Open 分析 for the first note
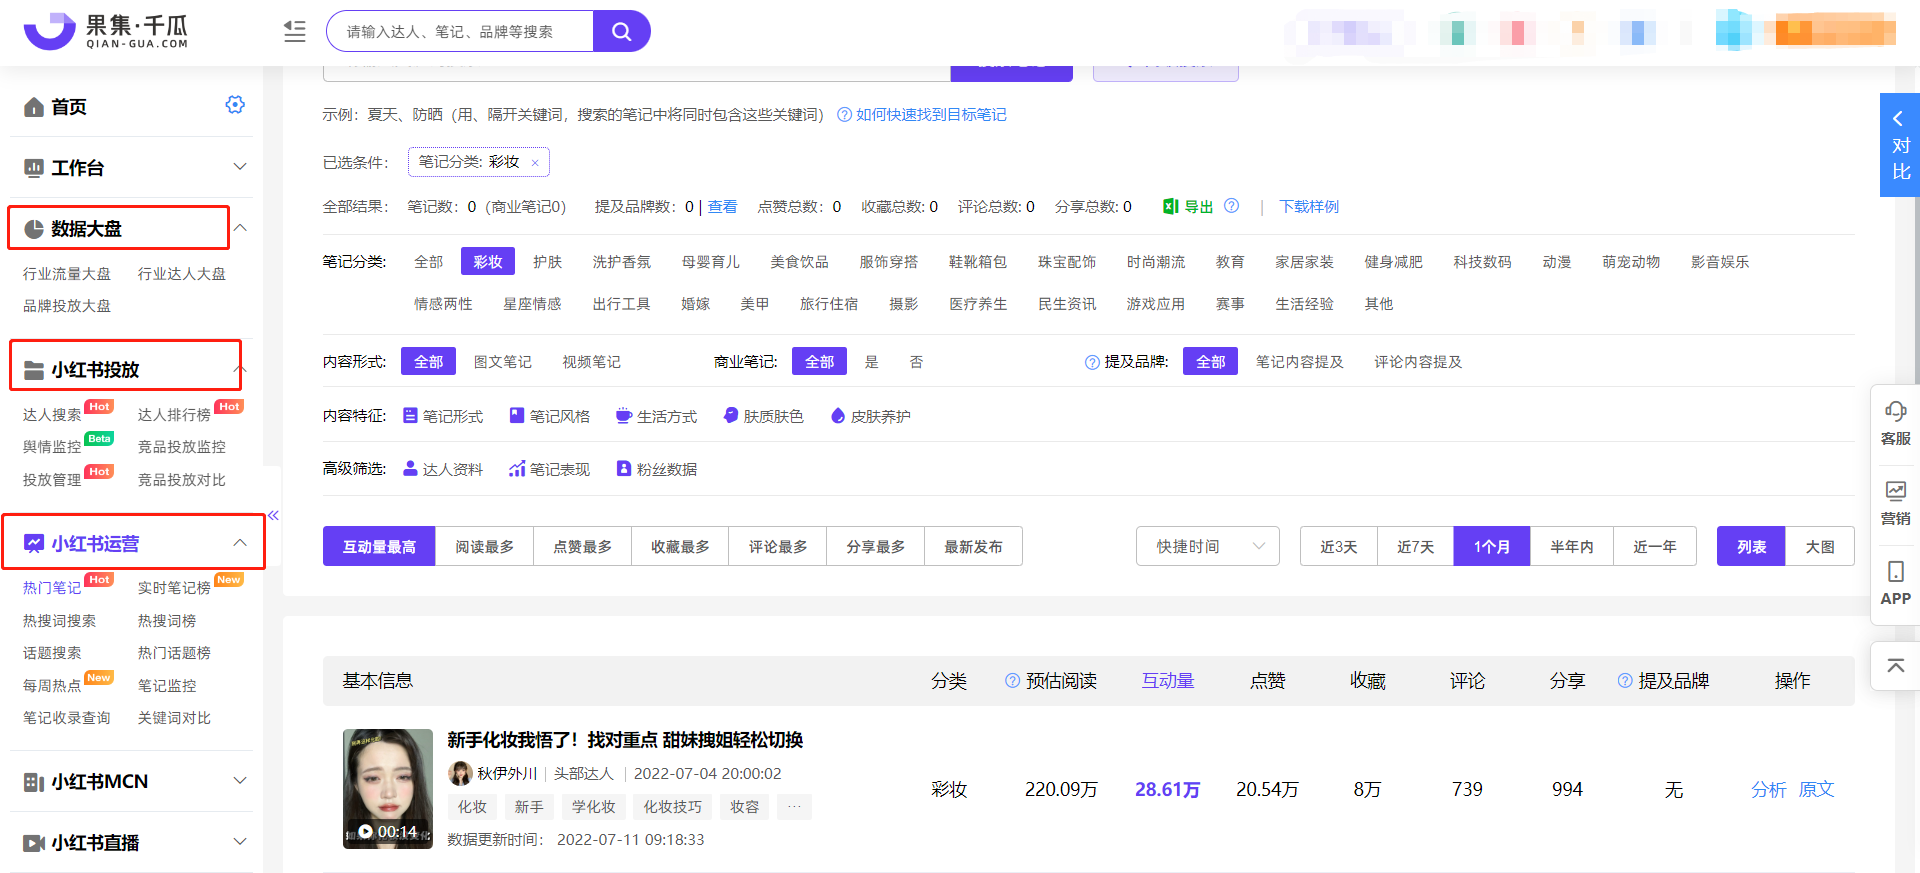1920x873 pixels. coord(1768,790)
